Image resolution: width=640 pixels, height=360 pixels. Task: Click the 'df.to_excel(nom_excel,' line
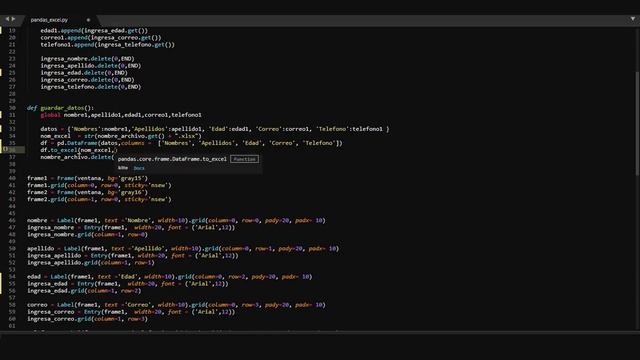(x=78, y=150)
